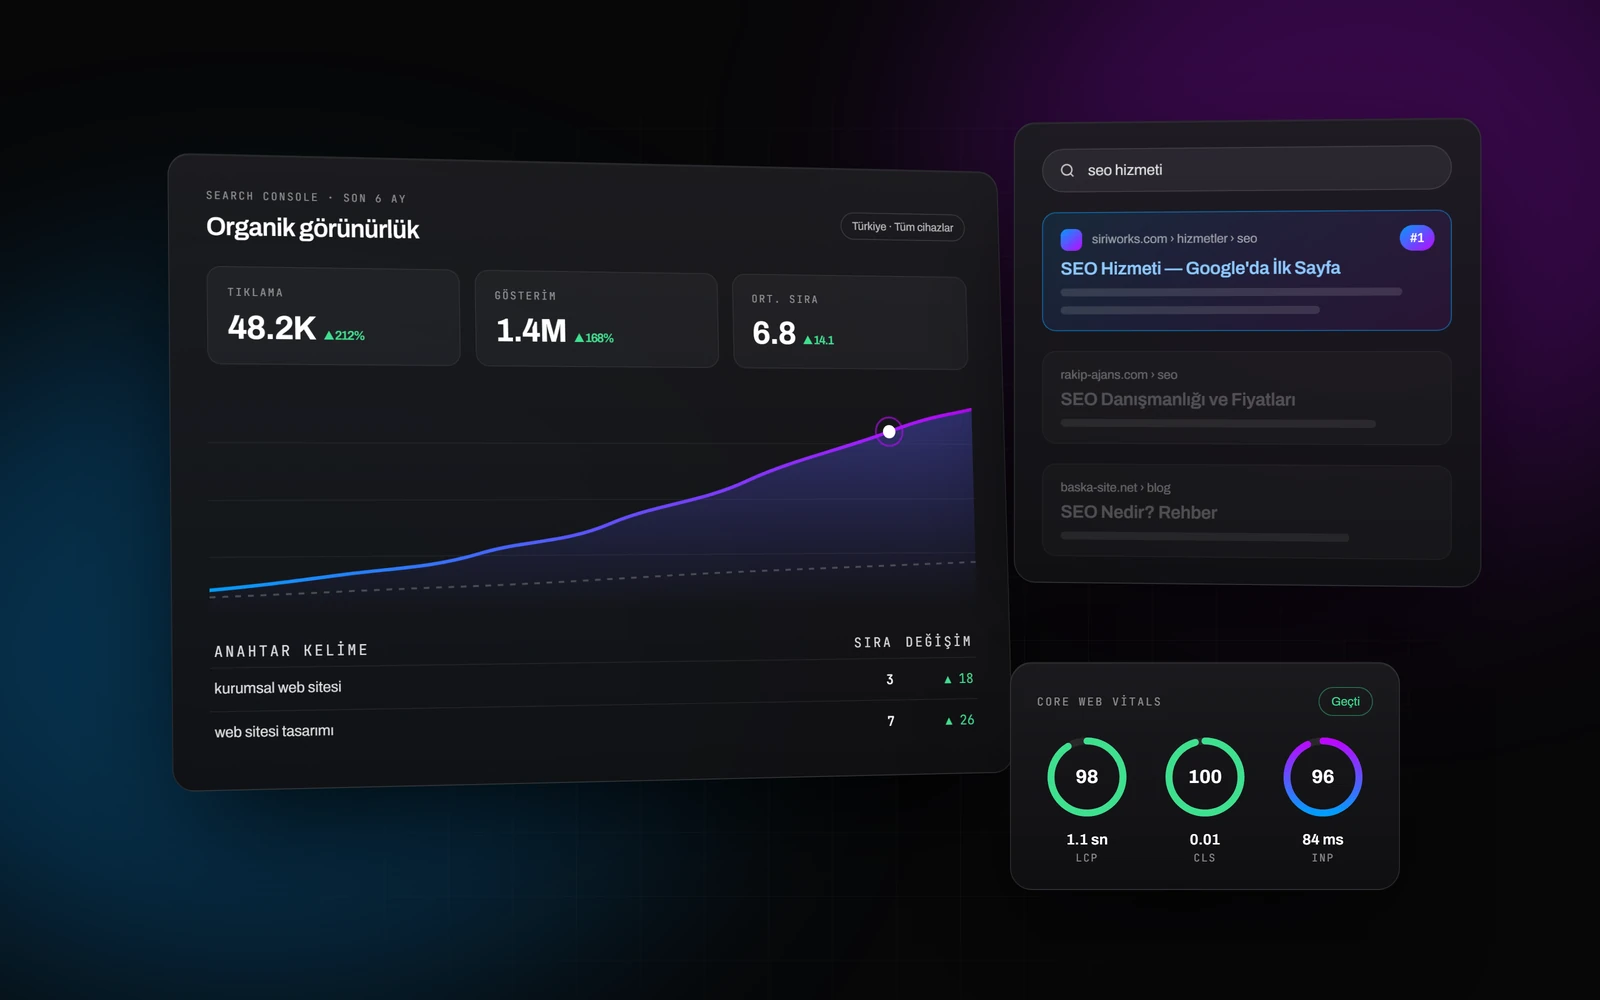Click the 'SEARCH CONSOLE · SON 6 AY' label
The image size is (1600, 1000).
pos(306,197)
